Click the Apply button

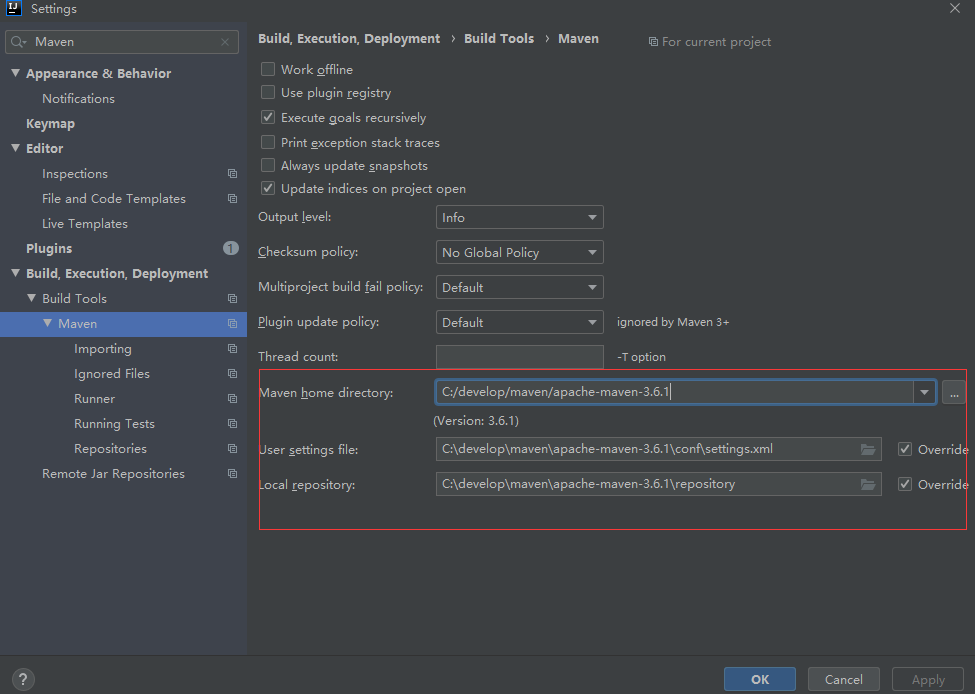928,679
